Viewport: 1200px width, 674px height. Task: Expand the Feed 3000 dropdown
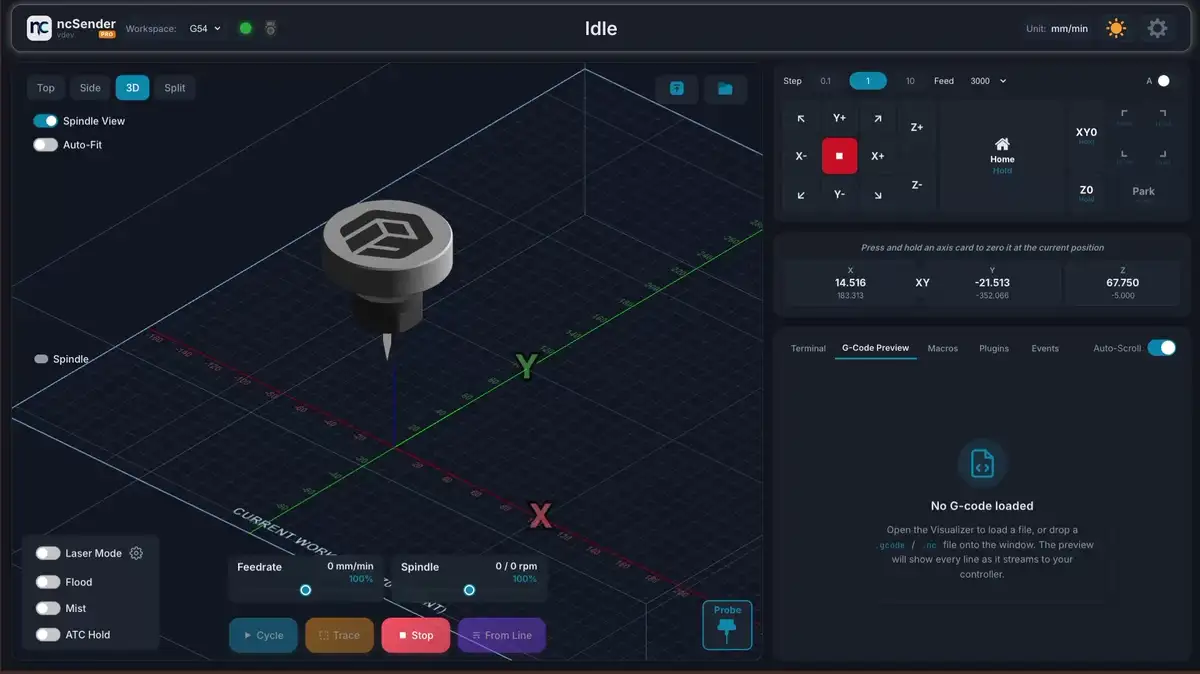point(988,81)
